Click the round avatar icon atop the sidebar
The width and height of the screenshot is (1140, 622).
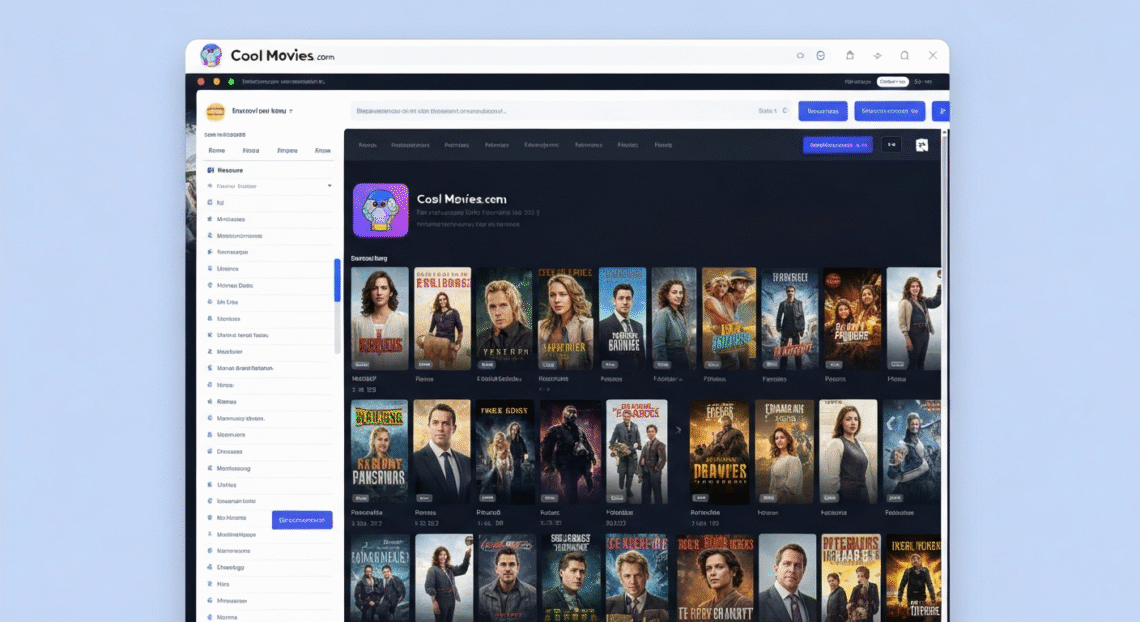pyautogui.click(x=215, y=111)
